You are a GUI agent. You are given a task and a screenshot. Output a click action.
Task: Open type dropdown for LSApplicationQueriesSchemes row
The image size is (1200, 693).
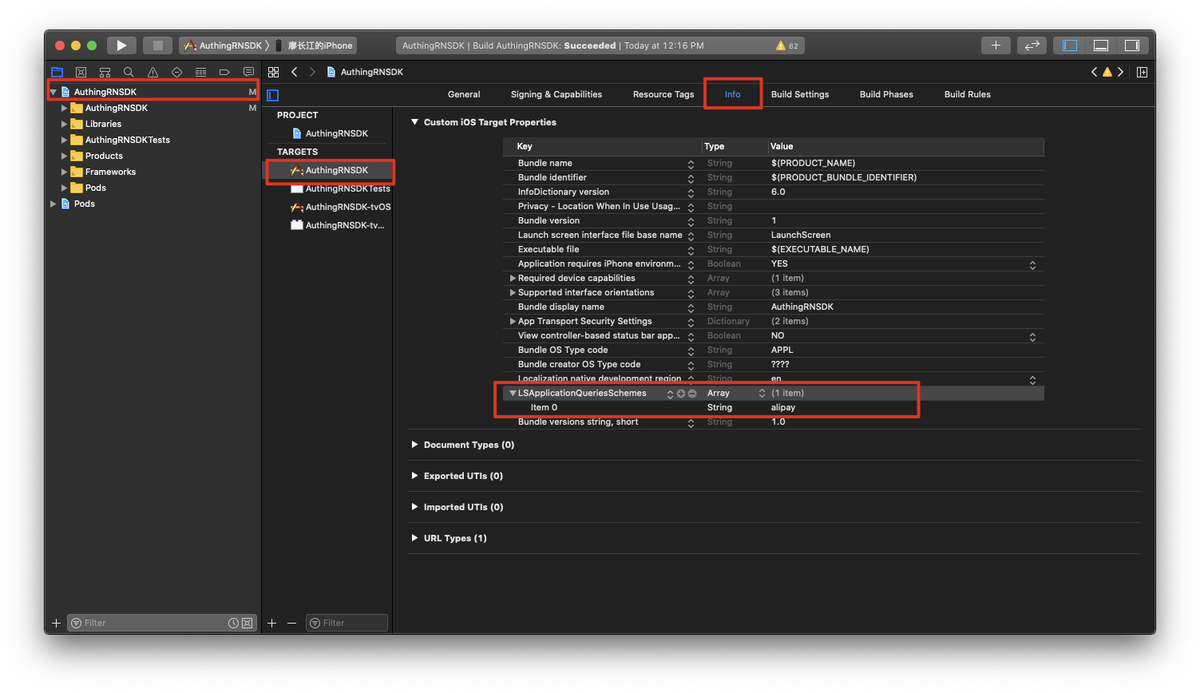pyautogui.click(x=761, y=393)
